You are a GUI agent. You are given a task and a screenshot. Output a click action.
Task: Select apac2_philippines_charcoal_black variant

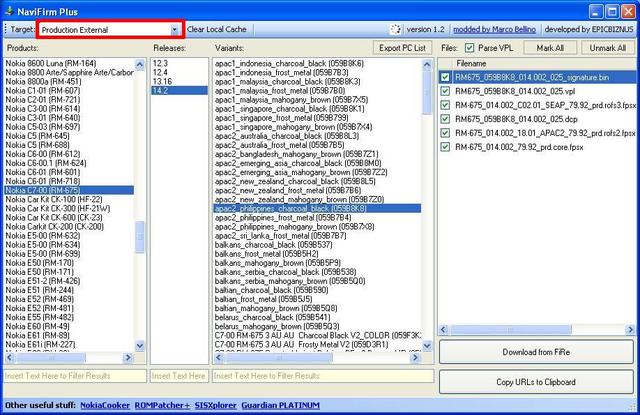click(317, 209)
